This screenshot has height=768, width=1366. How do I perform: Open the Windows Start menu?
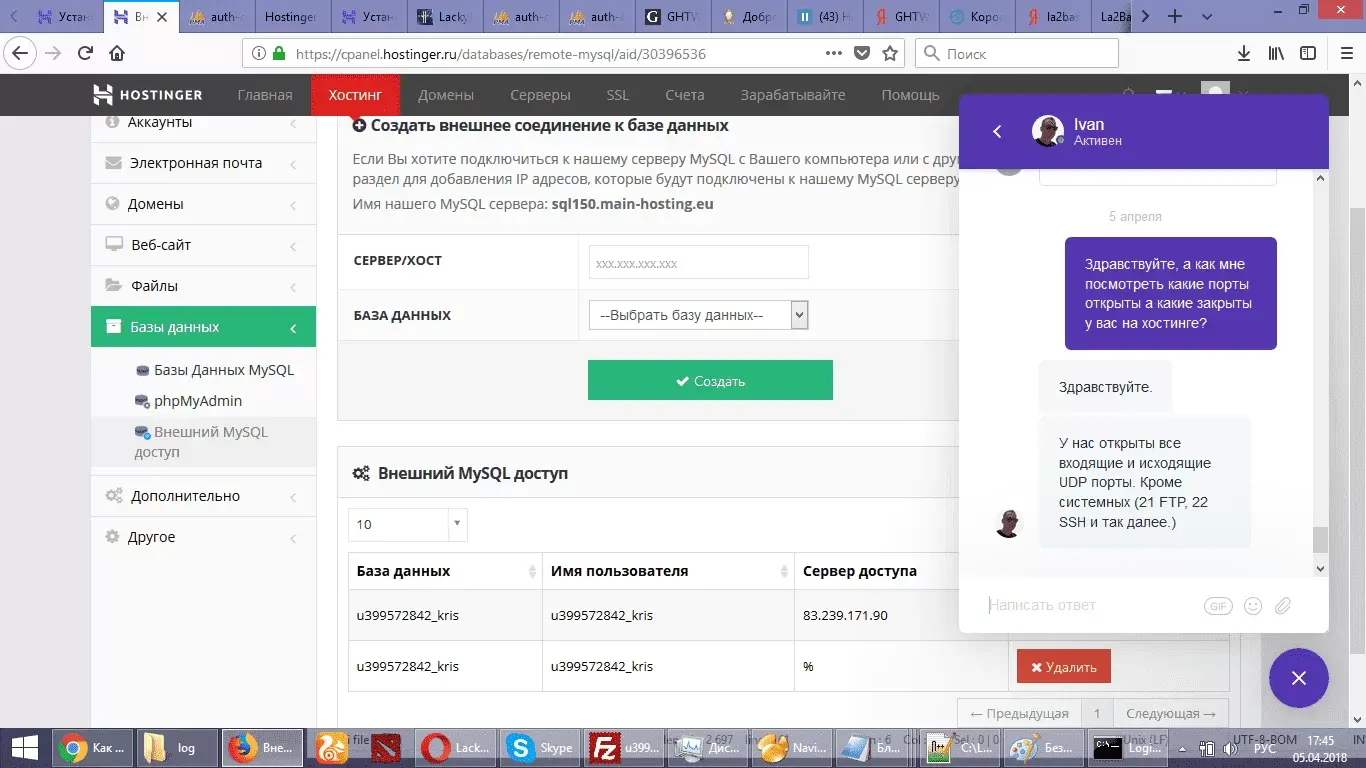24,747
